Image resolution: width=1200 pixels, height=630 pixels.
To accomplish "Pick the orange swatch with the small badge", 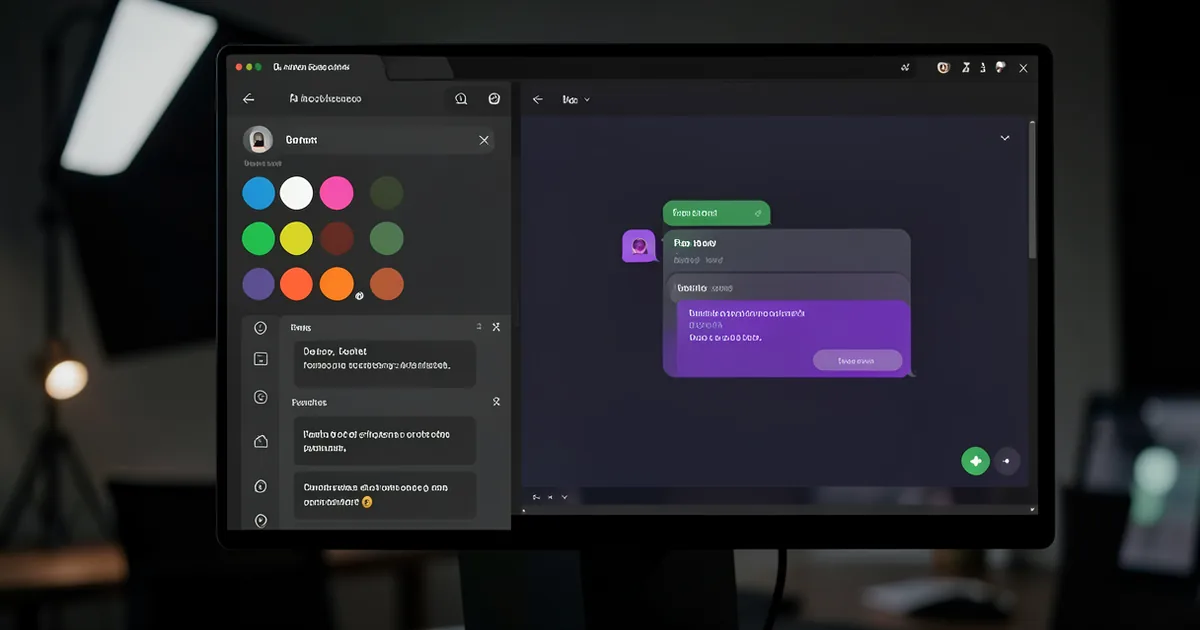I will point(337,285).
